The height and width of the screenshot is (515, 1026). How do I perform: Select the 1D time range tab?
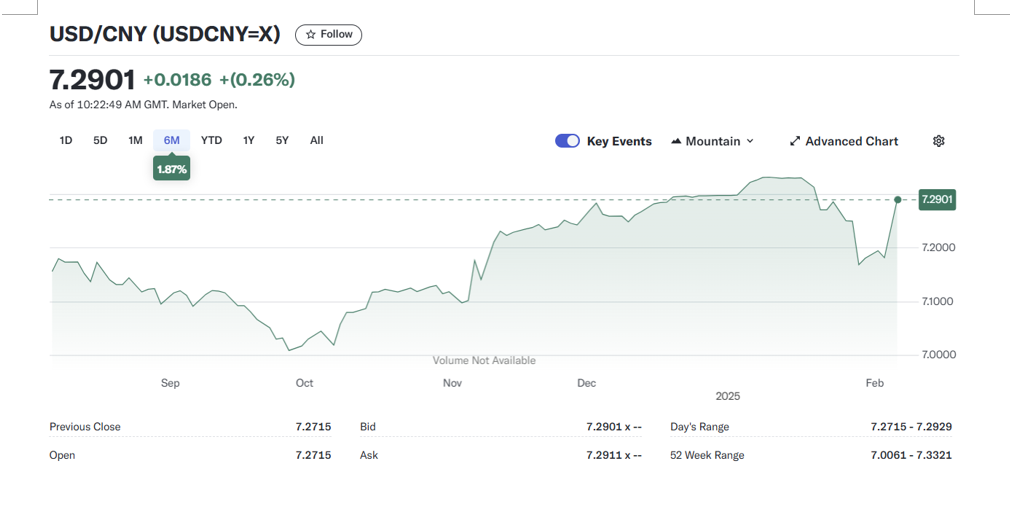point(66,141)
